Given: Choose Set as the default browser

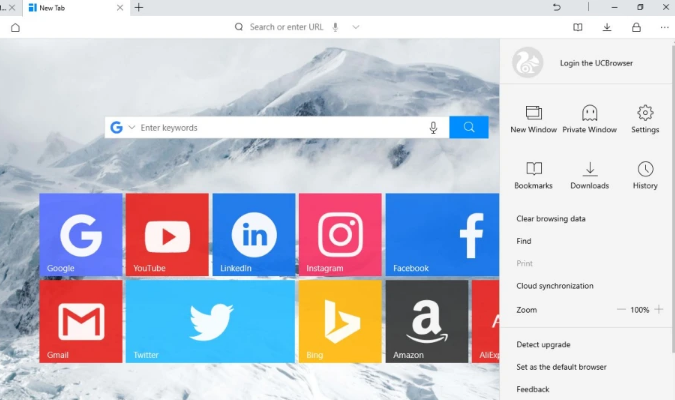Looking at the screenshot, I should tap(561, 367).
